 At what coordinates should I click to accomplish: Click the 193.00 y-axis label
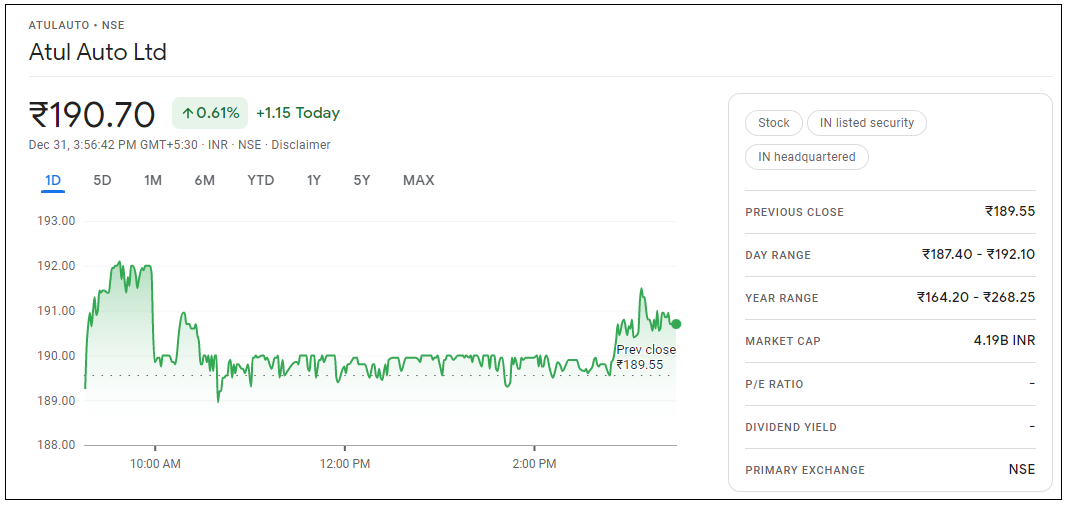(x=58, y=221)
